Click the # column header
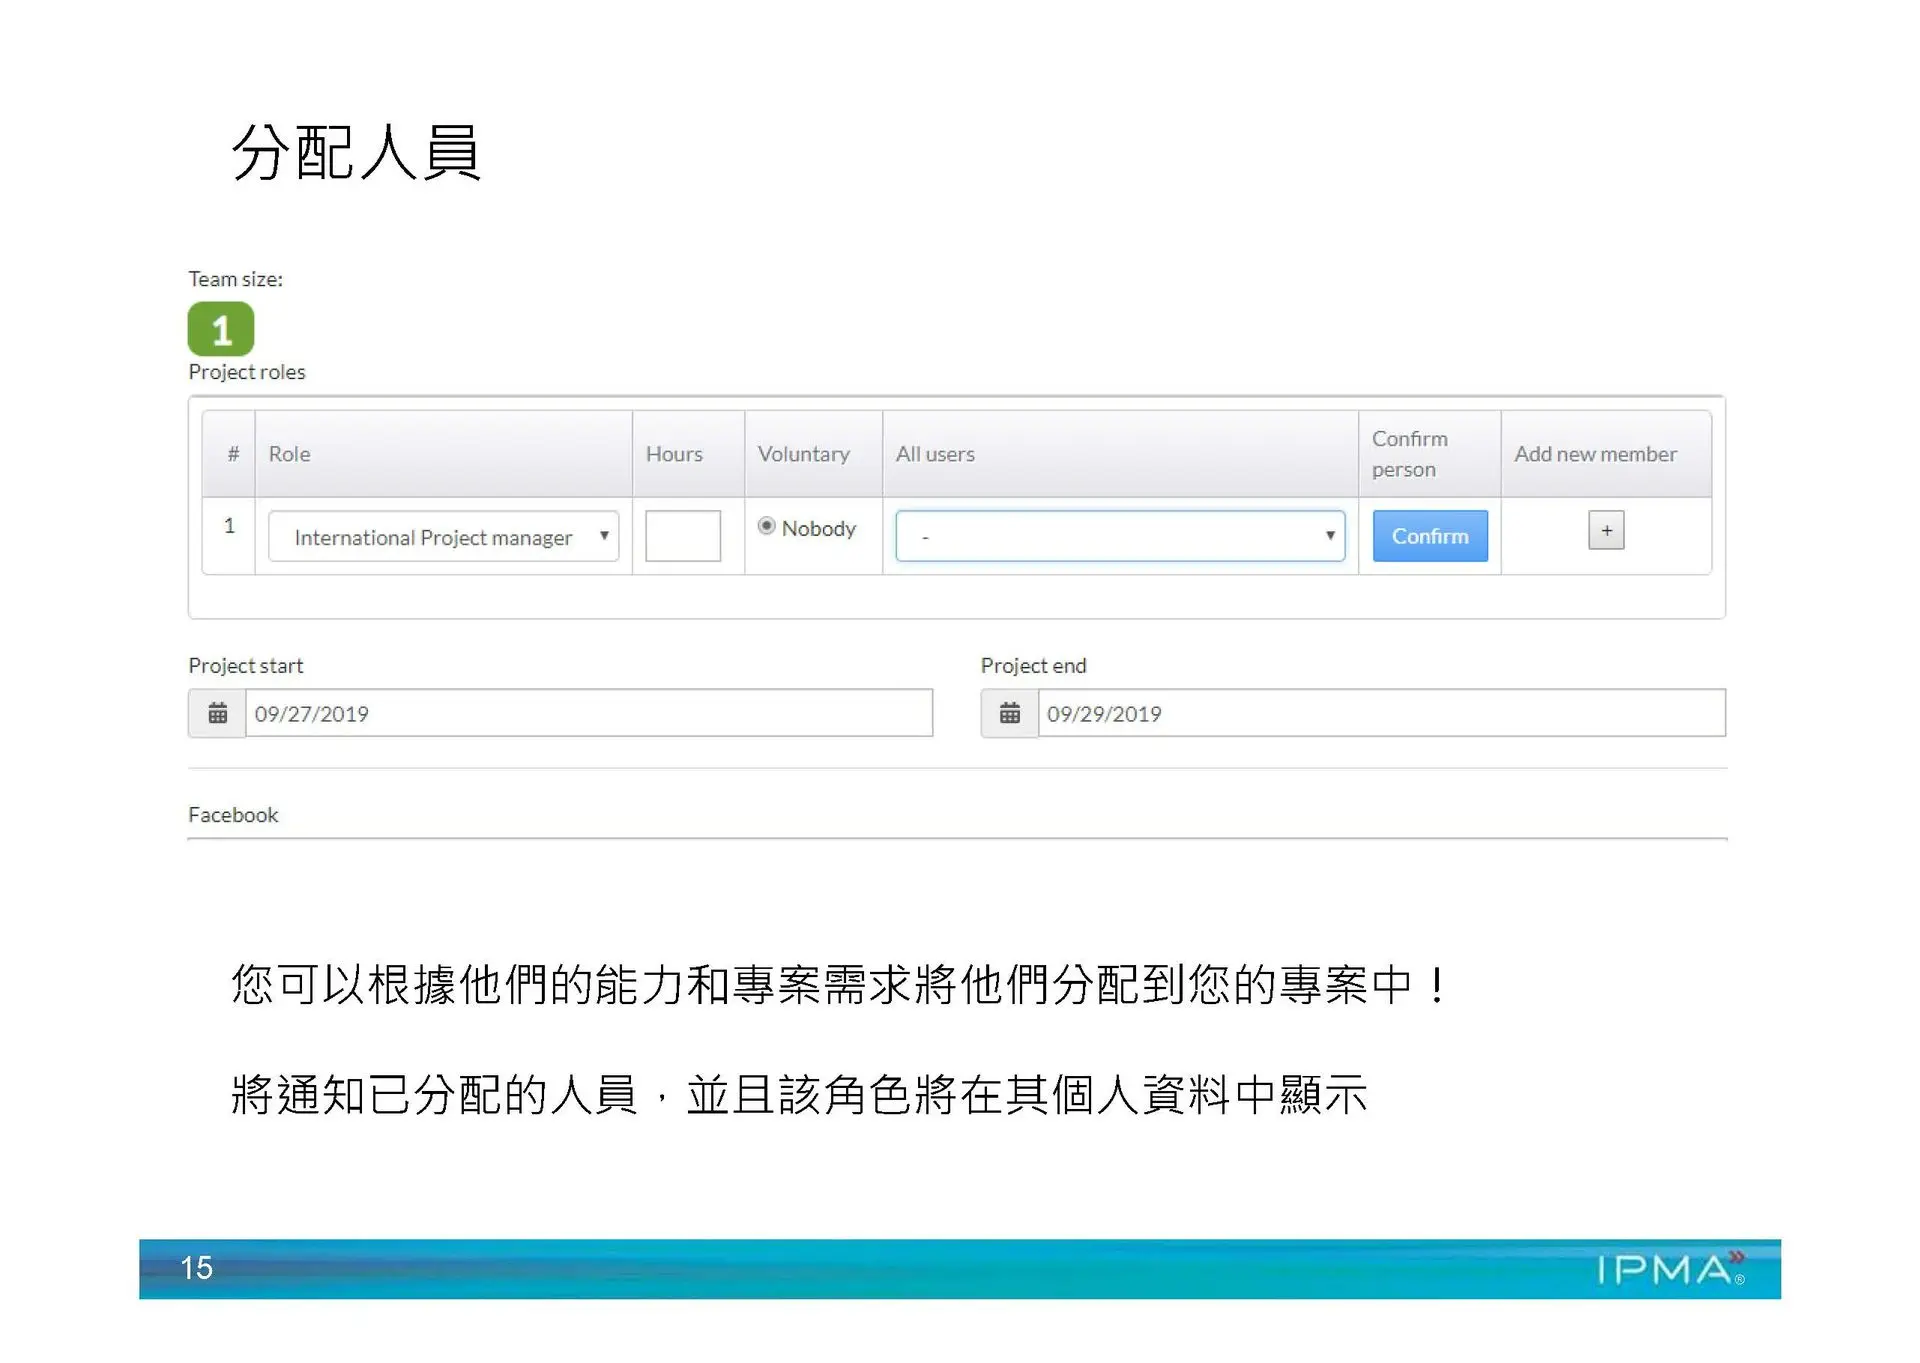Viewport: 1920px width, 1363px height. [x=233, y=454]
